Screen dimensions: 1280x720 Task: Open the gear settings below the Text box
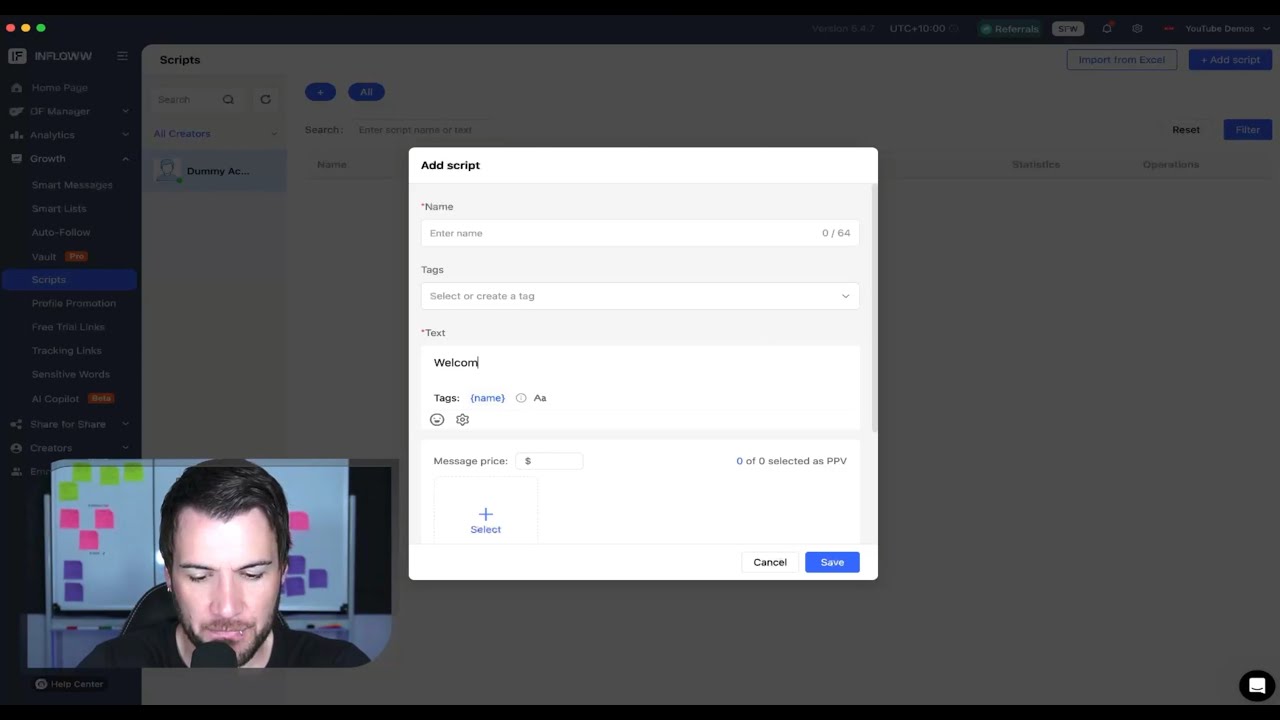[x=462, y=420]
